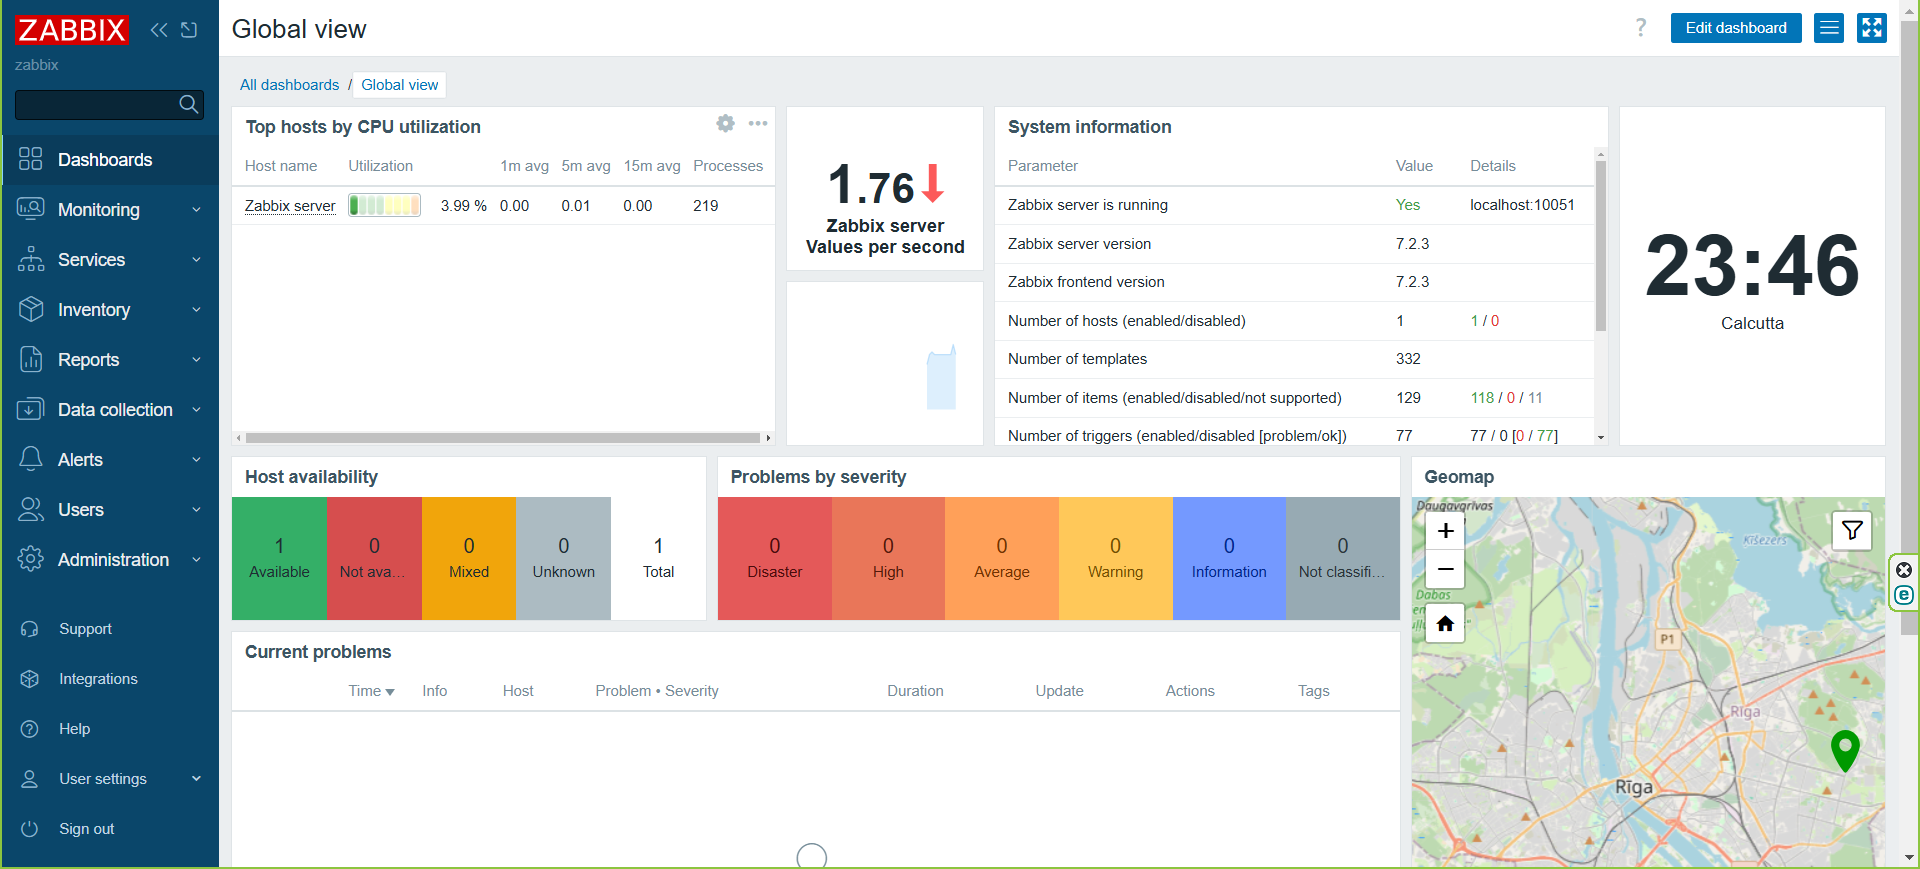Open the dashboard actions hamburger menu
This screenshot has height=869, width=1920.
(x=1829, y=28)
